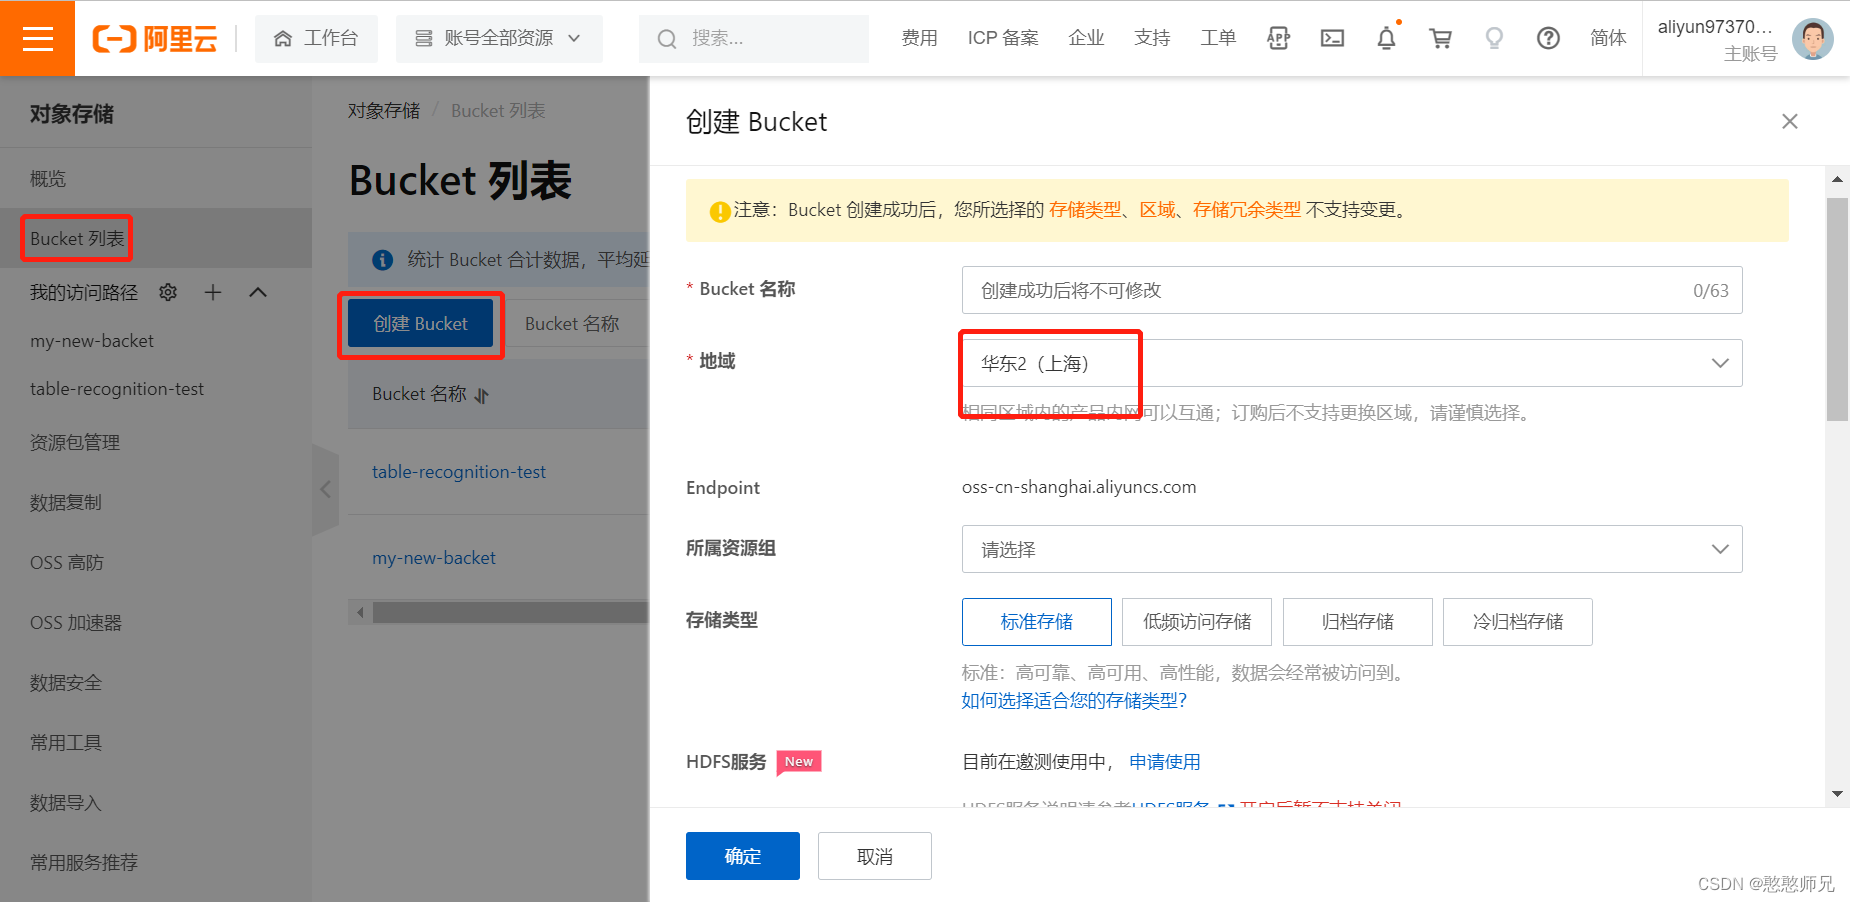Image resolution: width=1850 pixels, height=902 pixels.
Task: Toggle the Bucket 名称 sort order arrows
Action: pyautogui.click(x=481, y=394)
